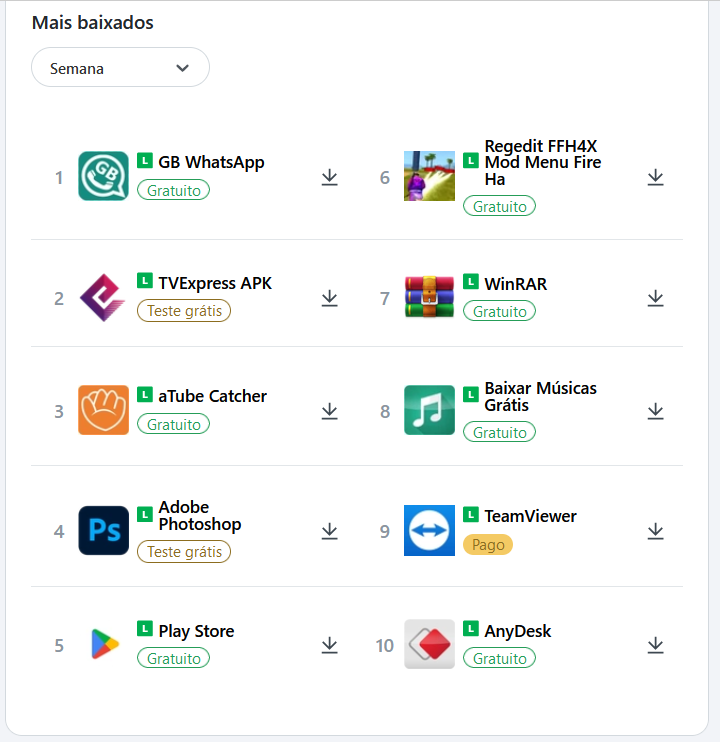
Task: Click green L badge beside Play Store
Action: pos(145,628)
